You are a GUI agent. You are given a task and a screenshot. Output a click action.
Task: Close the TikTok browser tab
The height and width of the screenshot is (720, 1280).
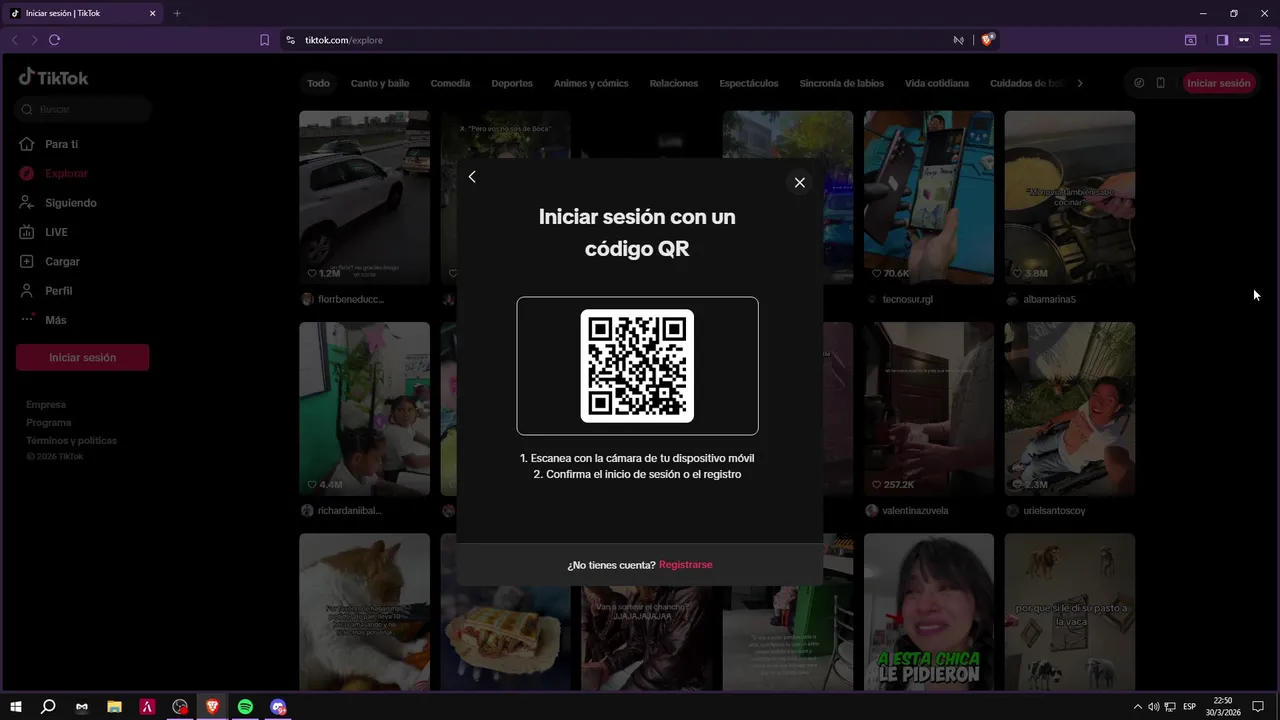152,14
